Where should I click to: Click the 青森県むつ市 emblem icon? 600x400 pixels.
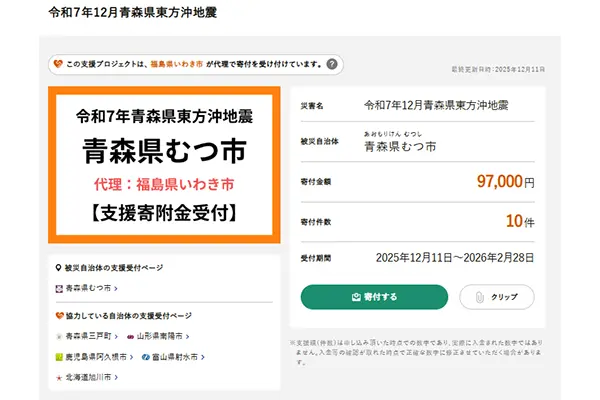(x=59, y=288)
